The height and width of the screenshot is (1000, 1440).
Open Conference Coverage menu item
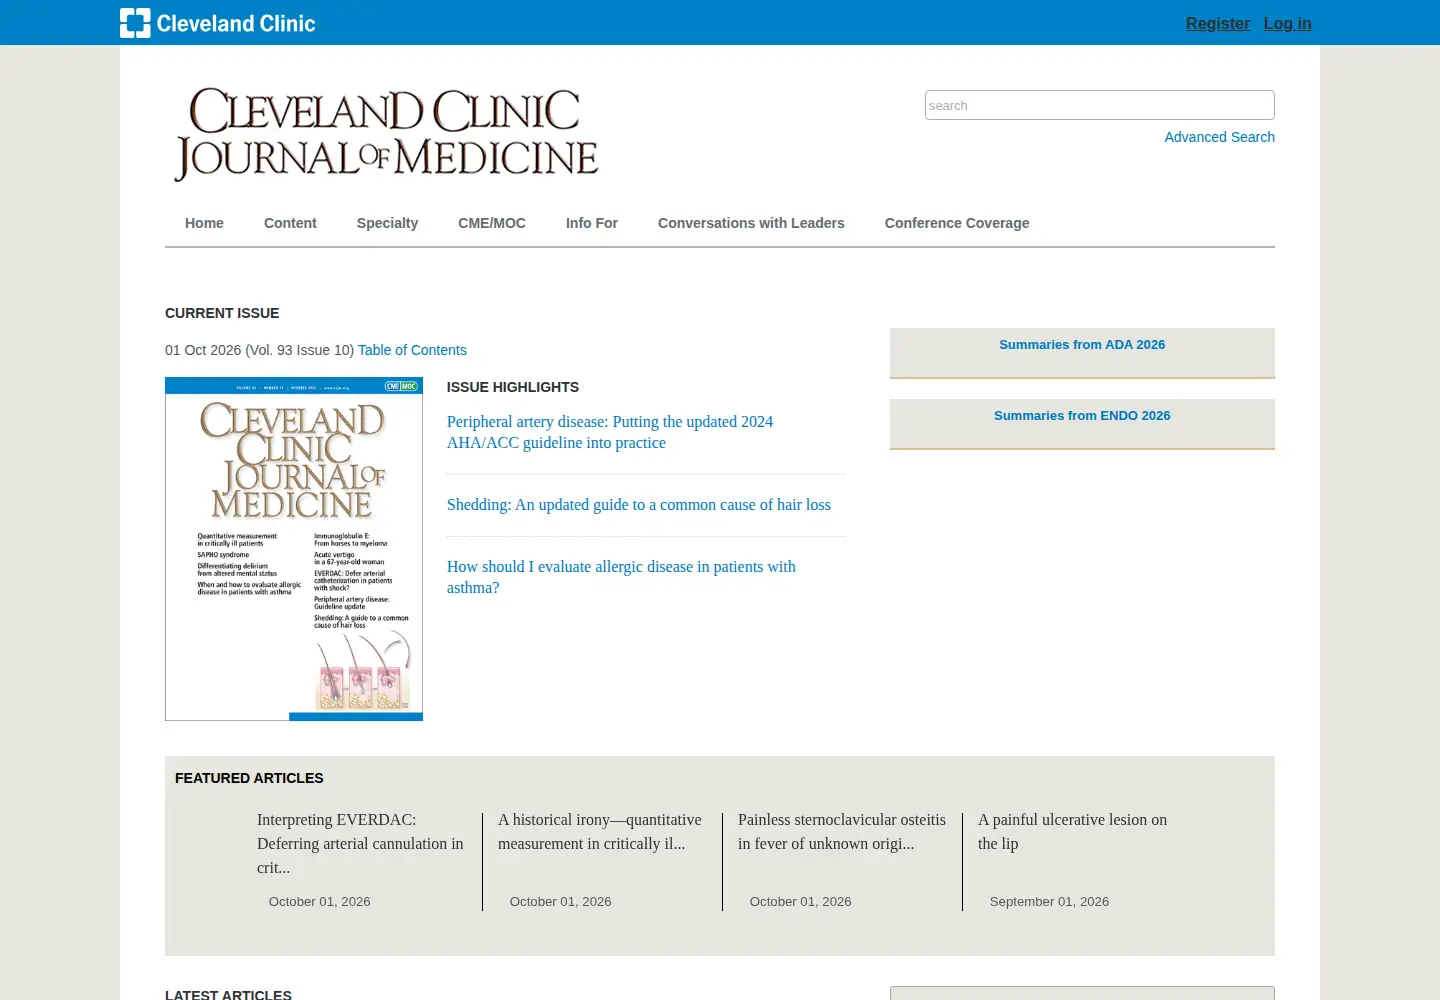pyautogui.click(x=957, y=223)
